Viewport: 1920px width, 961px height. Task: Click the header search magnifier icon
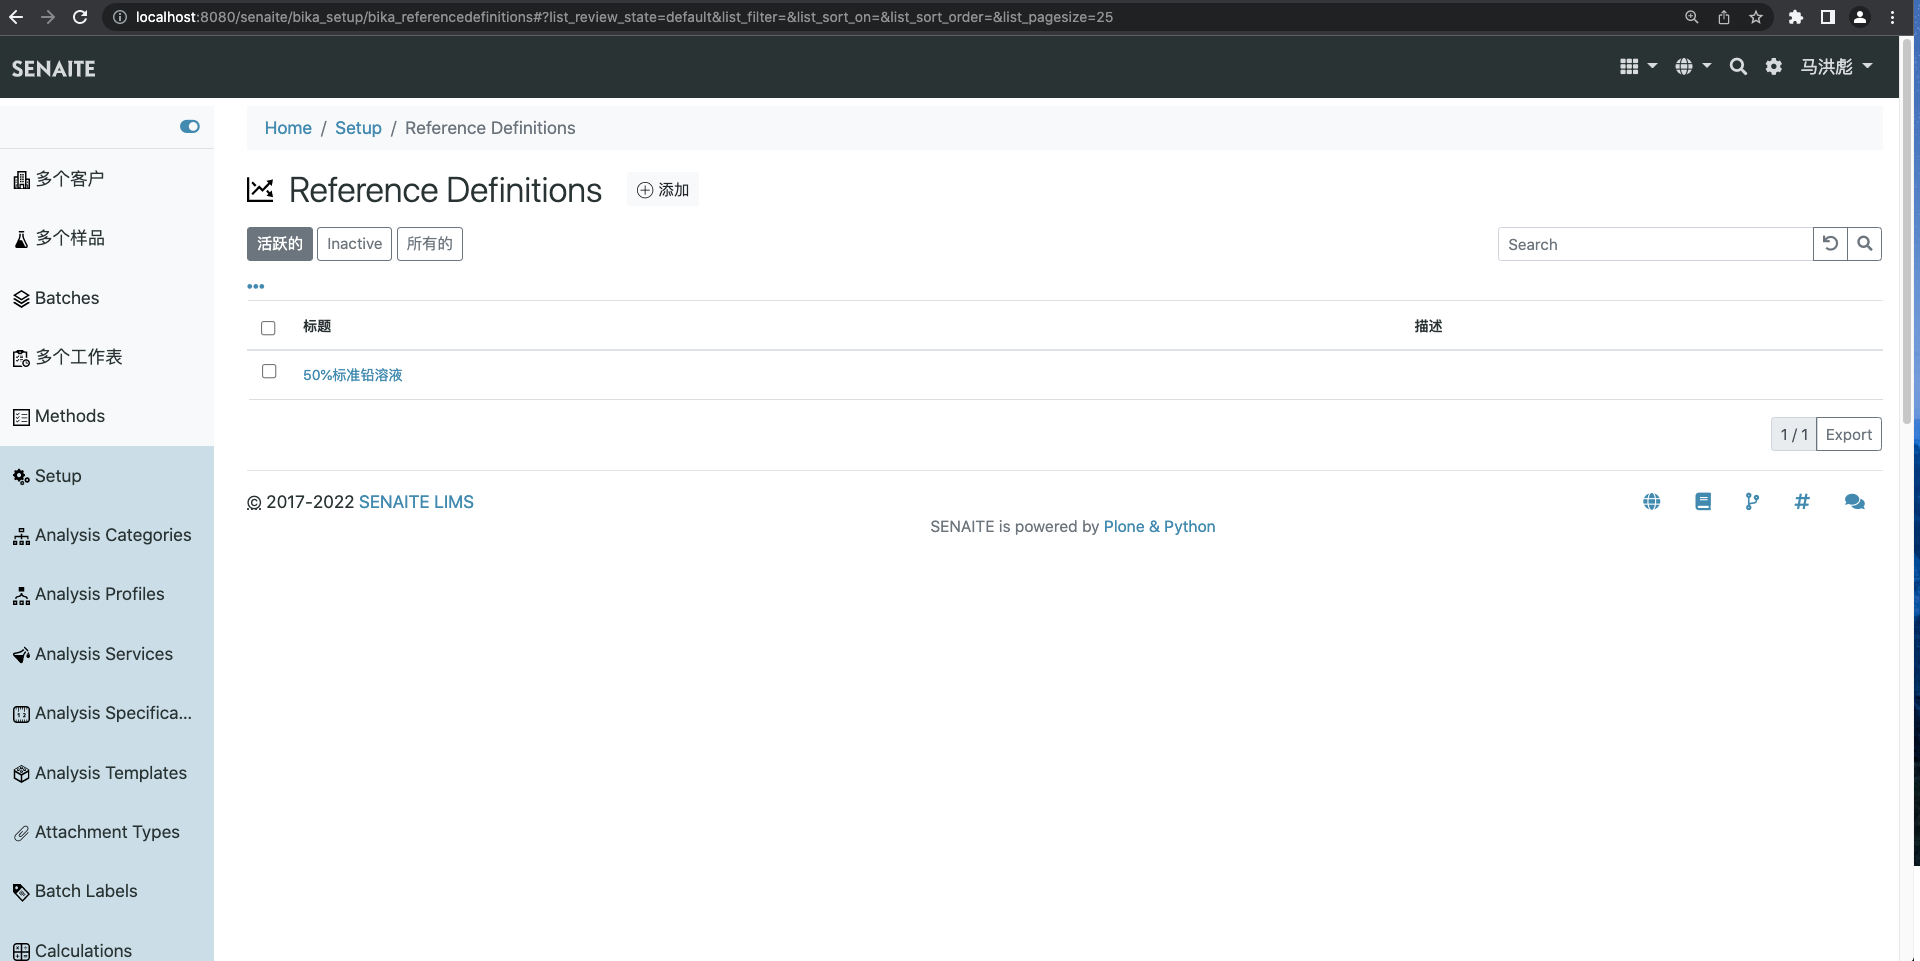(1738, 66)
